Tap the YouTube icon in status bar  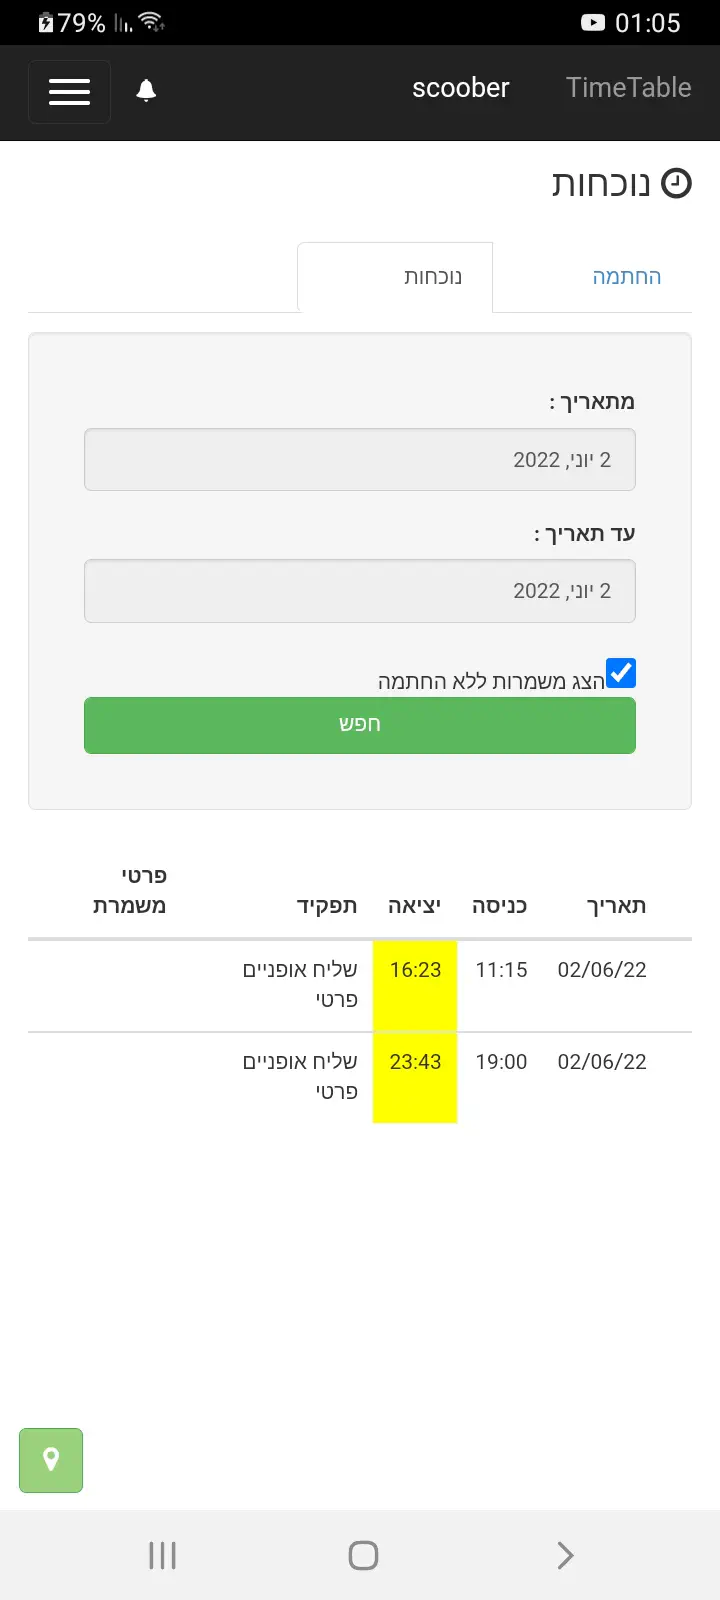[x=593, y=23]
